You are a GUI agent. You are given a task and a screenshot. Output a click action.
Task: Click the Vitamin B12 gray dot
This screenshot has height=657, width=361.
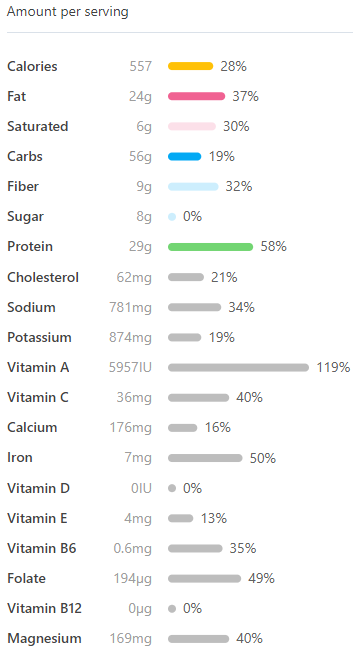[x=172, y=608]
